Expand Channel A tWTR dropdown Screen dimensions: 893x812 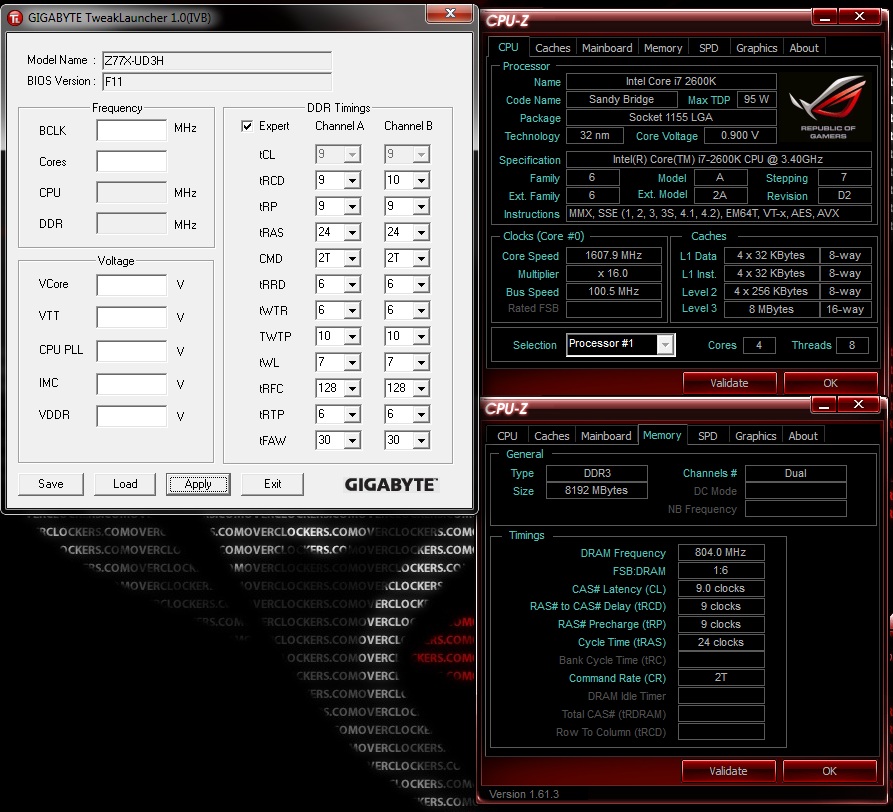(x=353, y=311)
